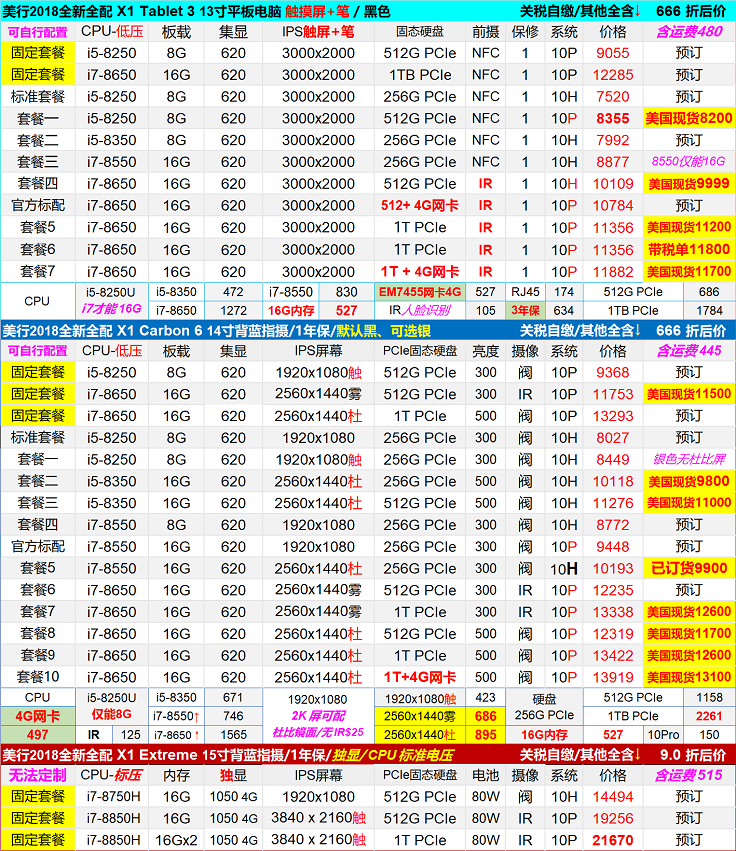Click the 1565 CPU upgrade value
This screenshot has width=736, height=851.
point(233,735)
